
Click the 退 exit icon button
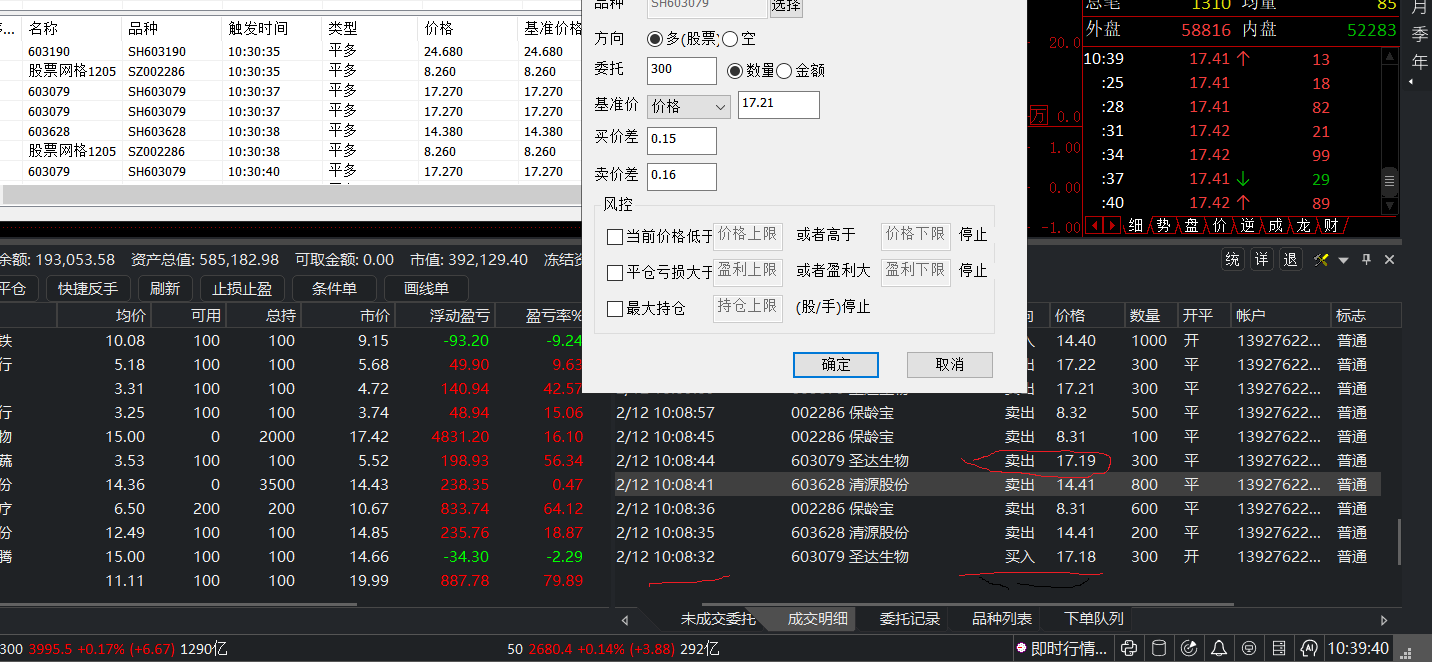coord(1291,260)
